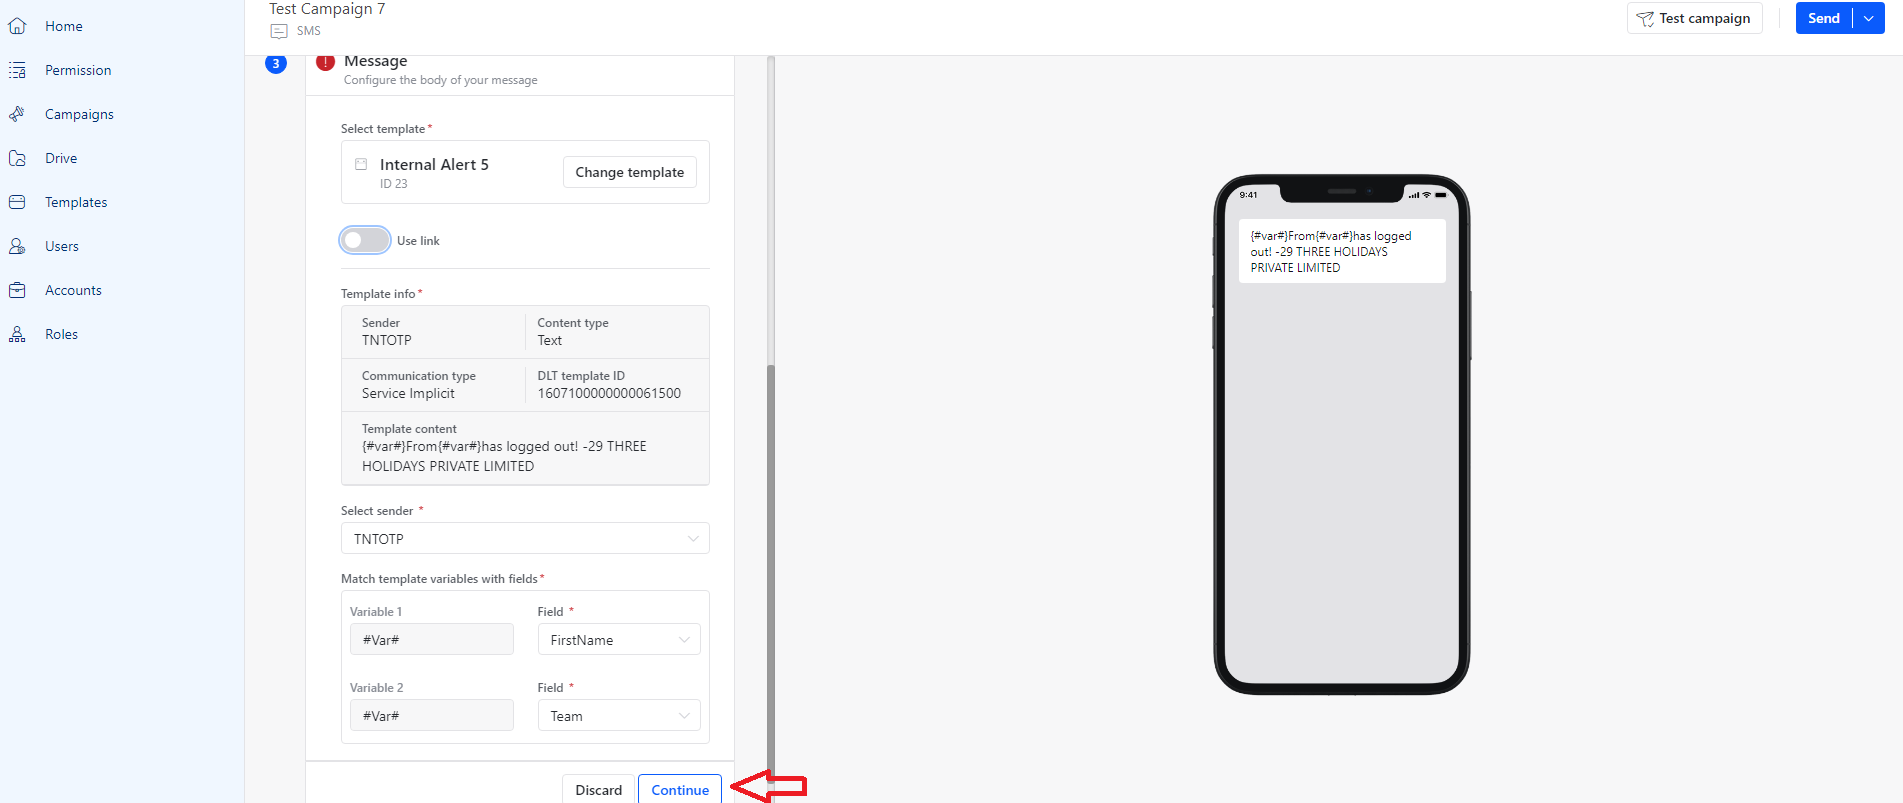
Task: Click the Service Implicit communication type text
Action: click(x=408, y=393)
